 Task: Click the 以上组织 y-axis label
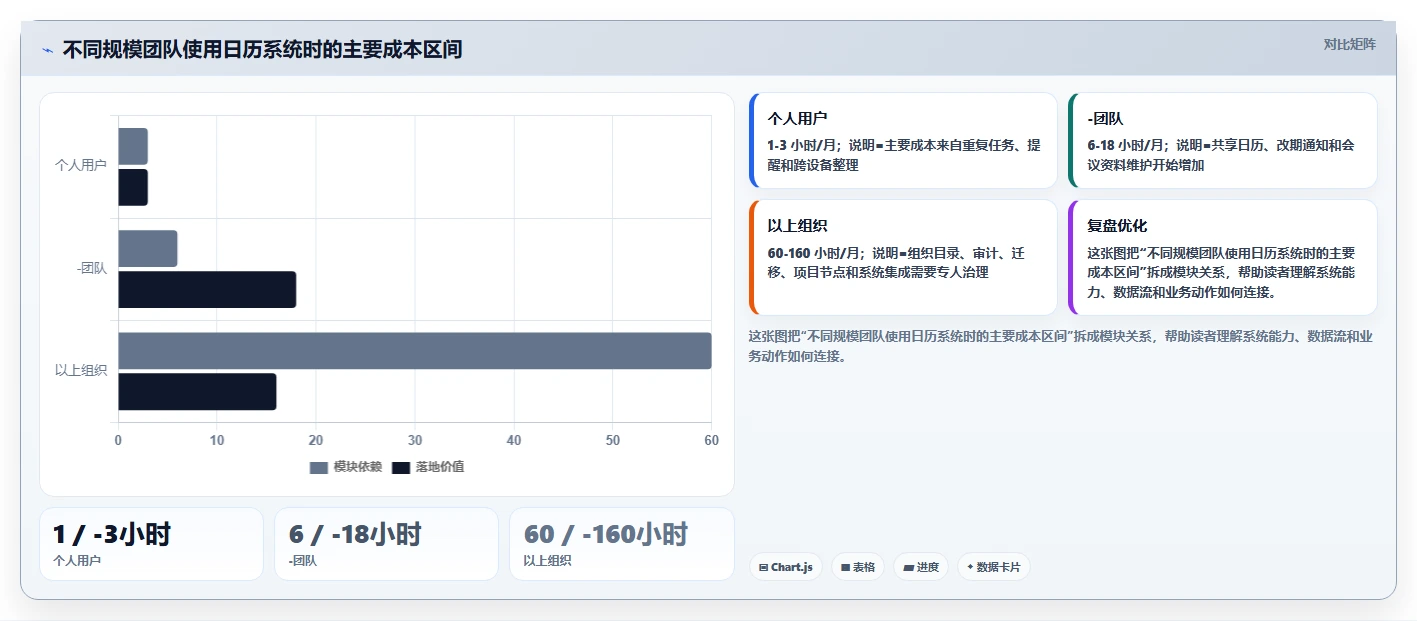point(81,371)
